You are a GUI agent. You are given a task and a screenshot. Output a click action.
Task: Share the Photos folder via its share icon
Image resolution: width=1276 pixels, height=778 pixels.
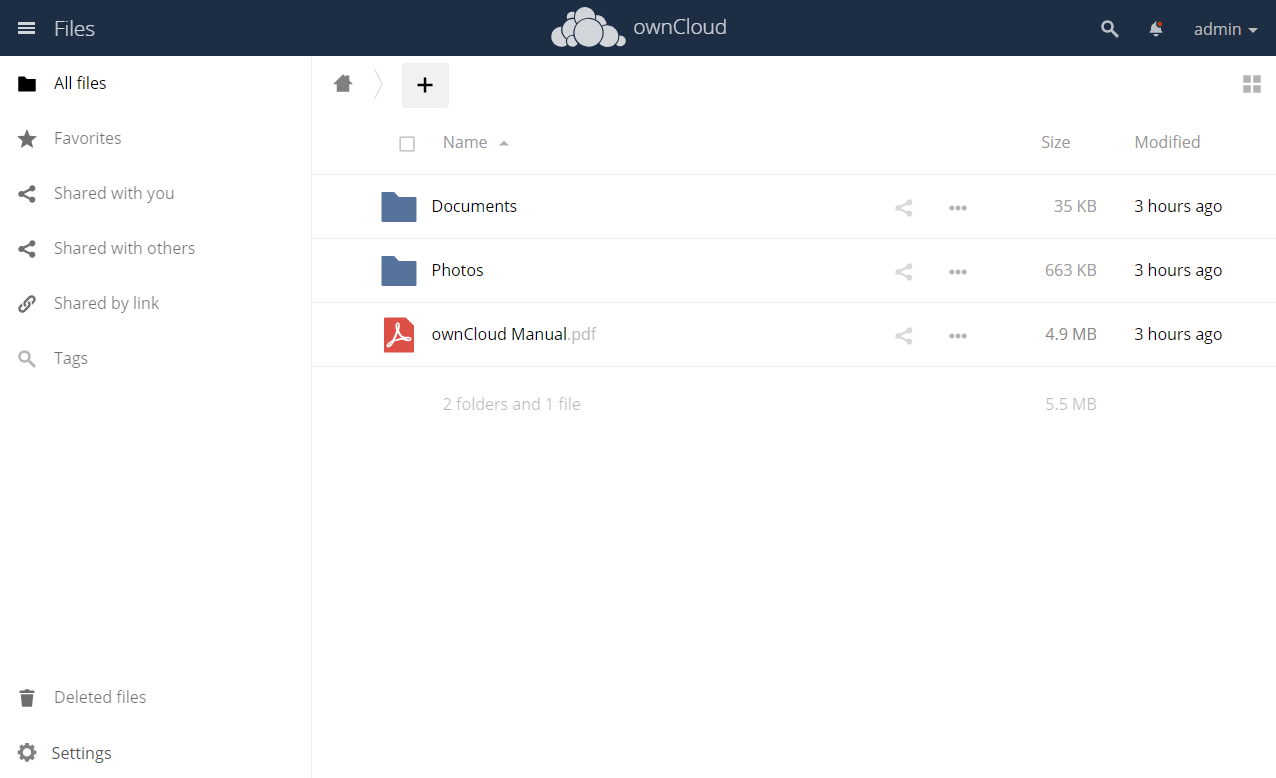903,271
